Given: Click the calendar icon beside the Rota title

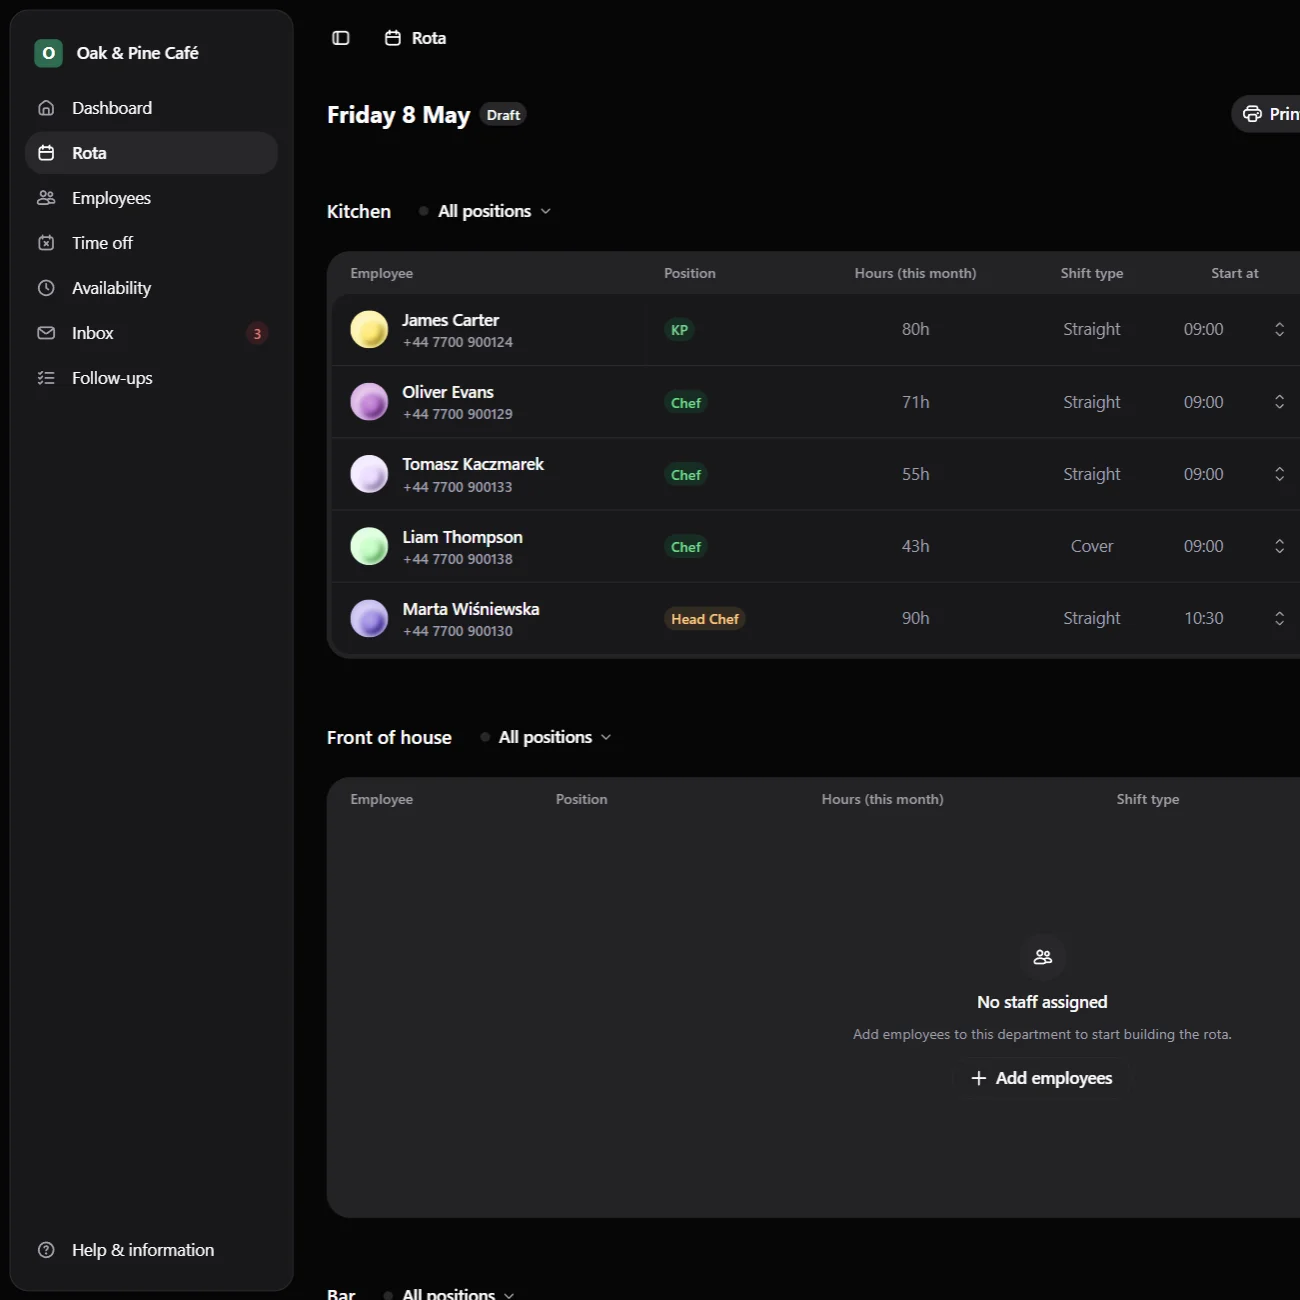Looking at the screenshot, I should 393,38.
